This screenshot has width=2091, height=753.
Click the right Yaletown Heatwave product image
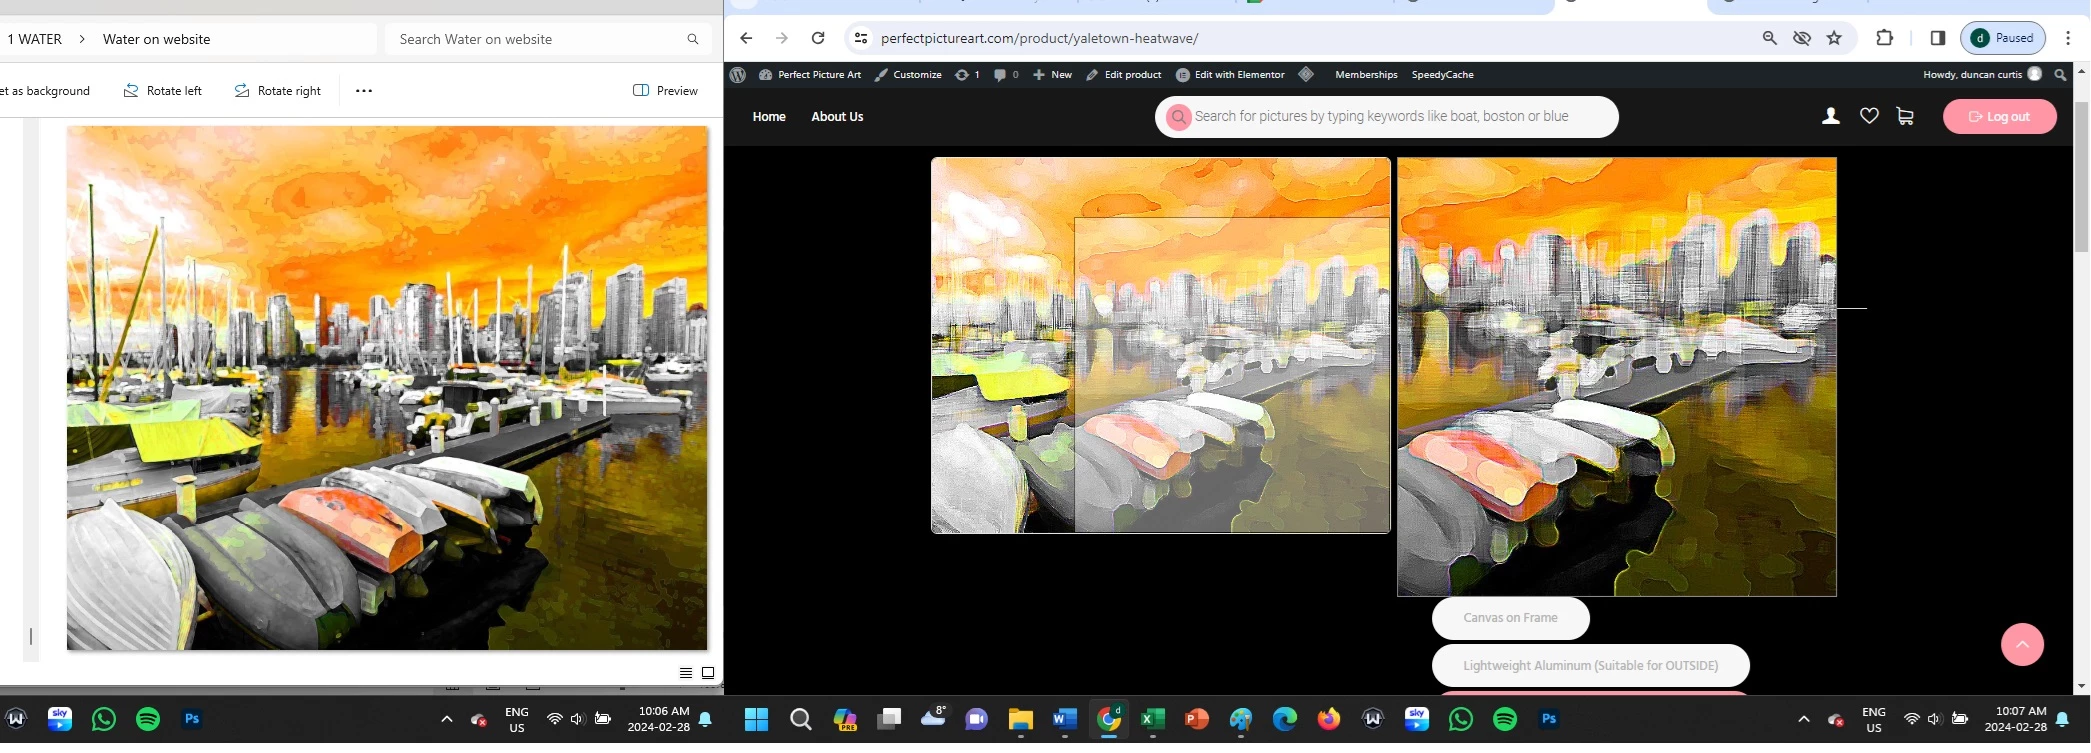(1617, 377)
